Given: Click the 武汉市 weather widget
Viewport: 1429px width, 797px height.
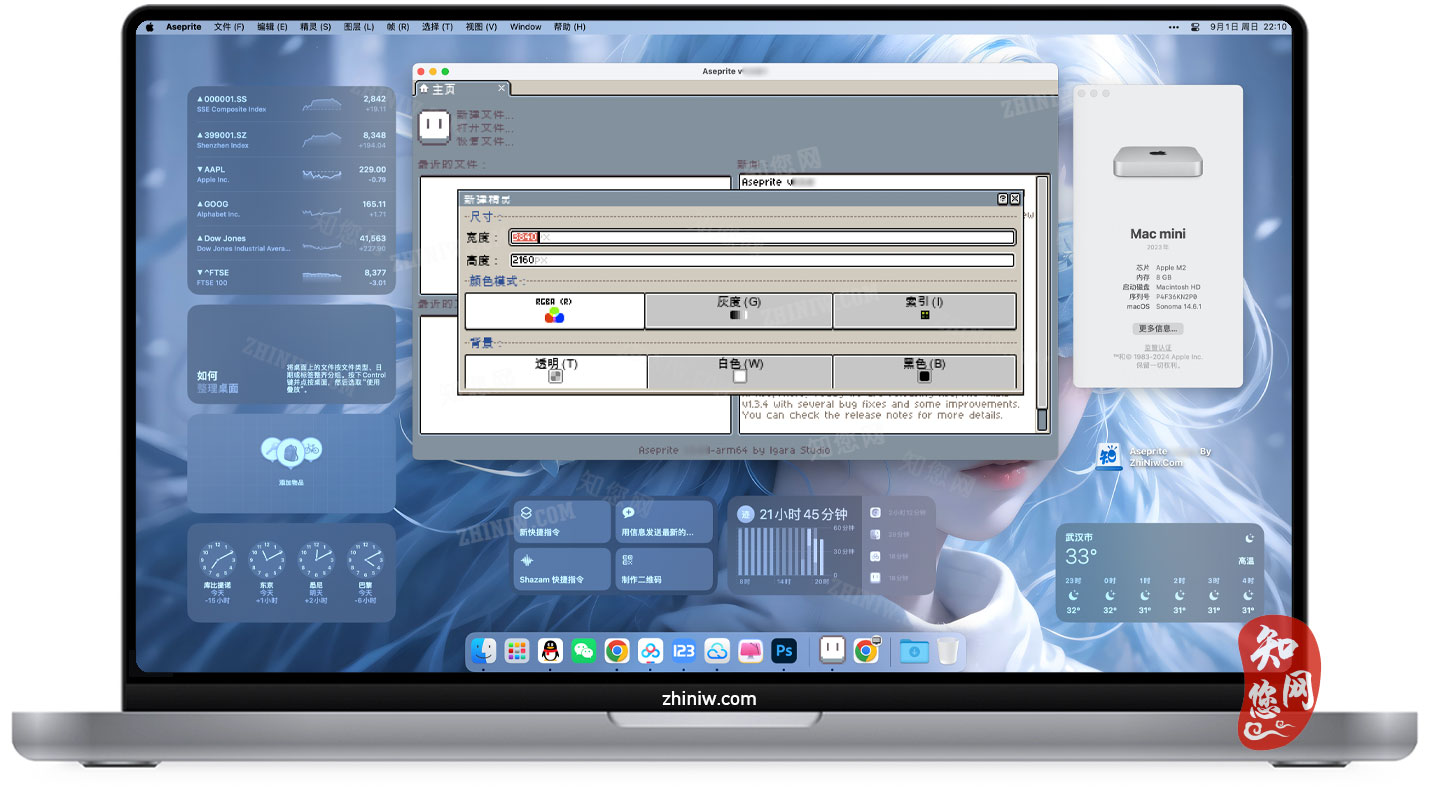Looking at the screenshot, I should (1160, 573).
